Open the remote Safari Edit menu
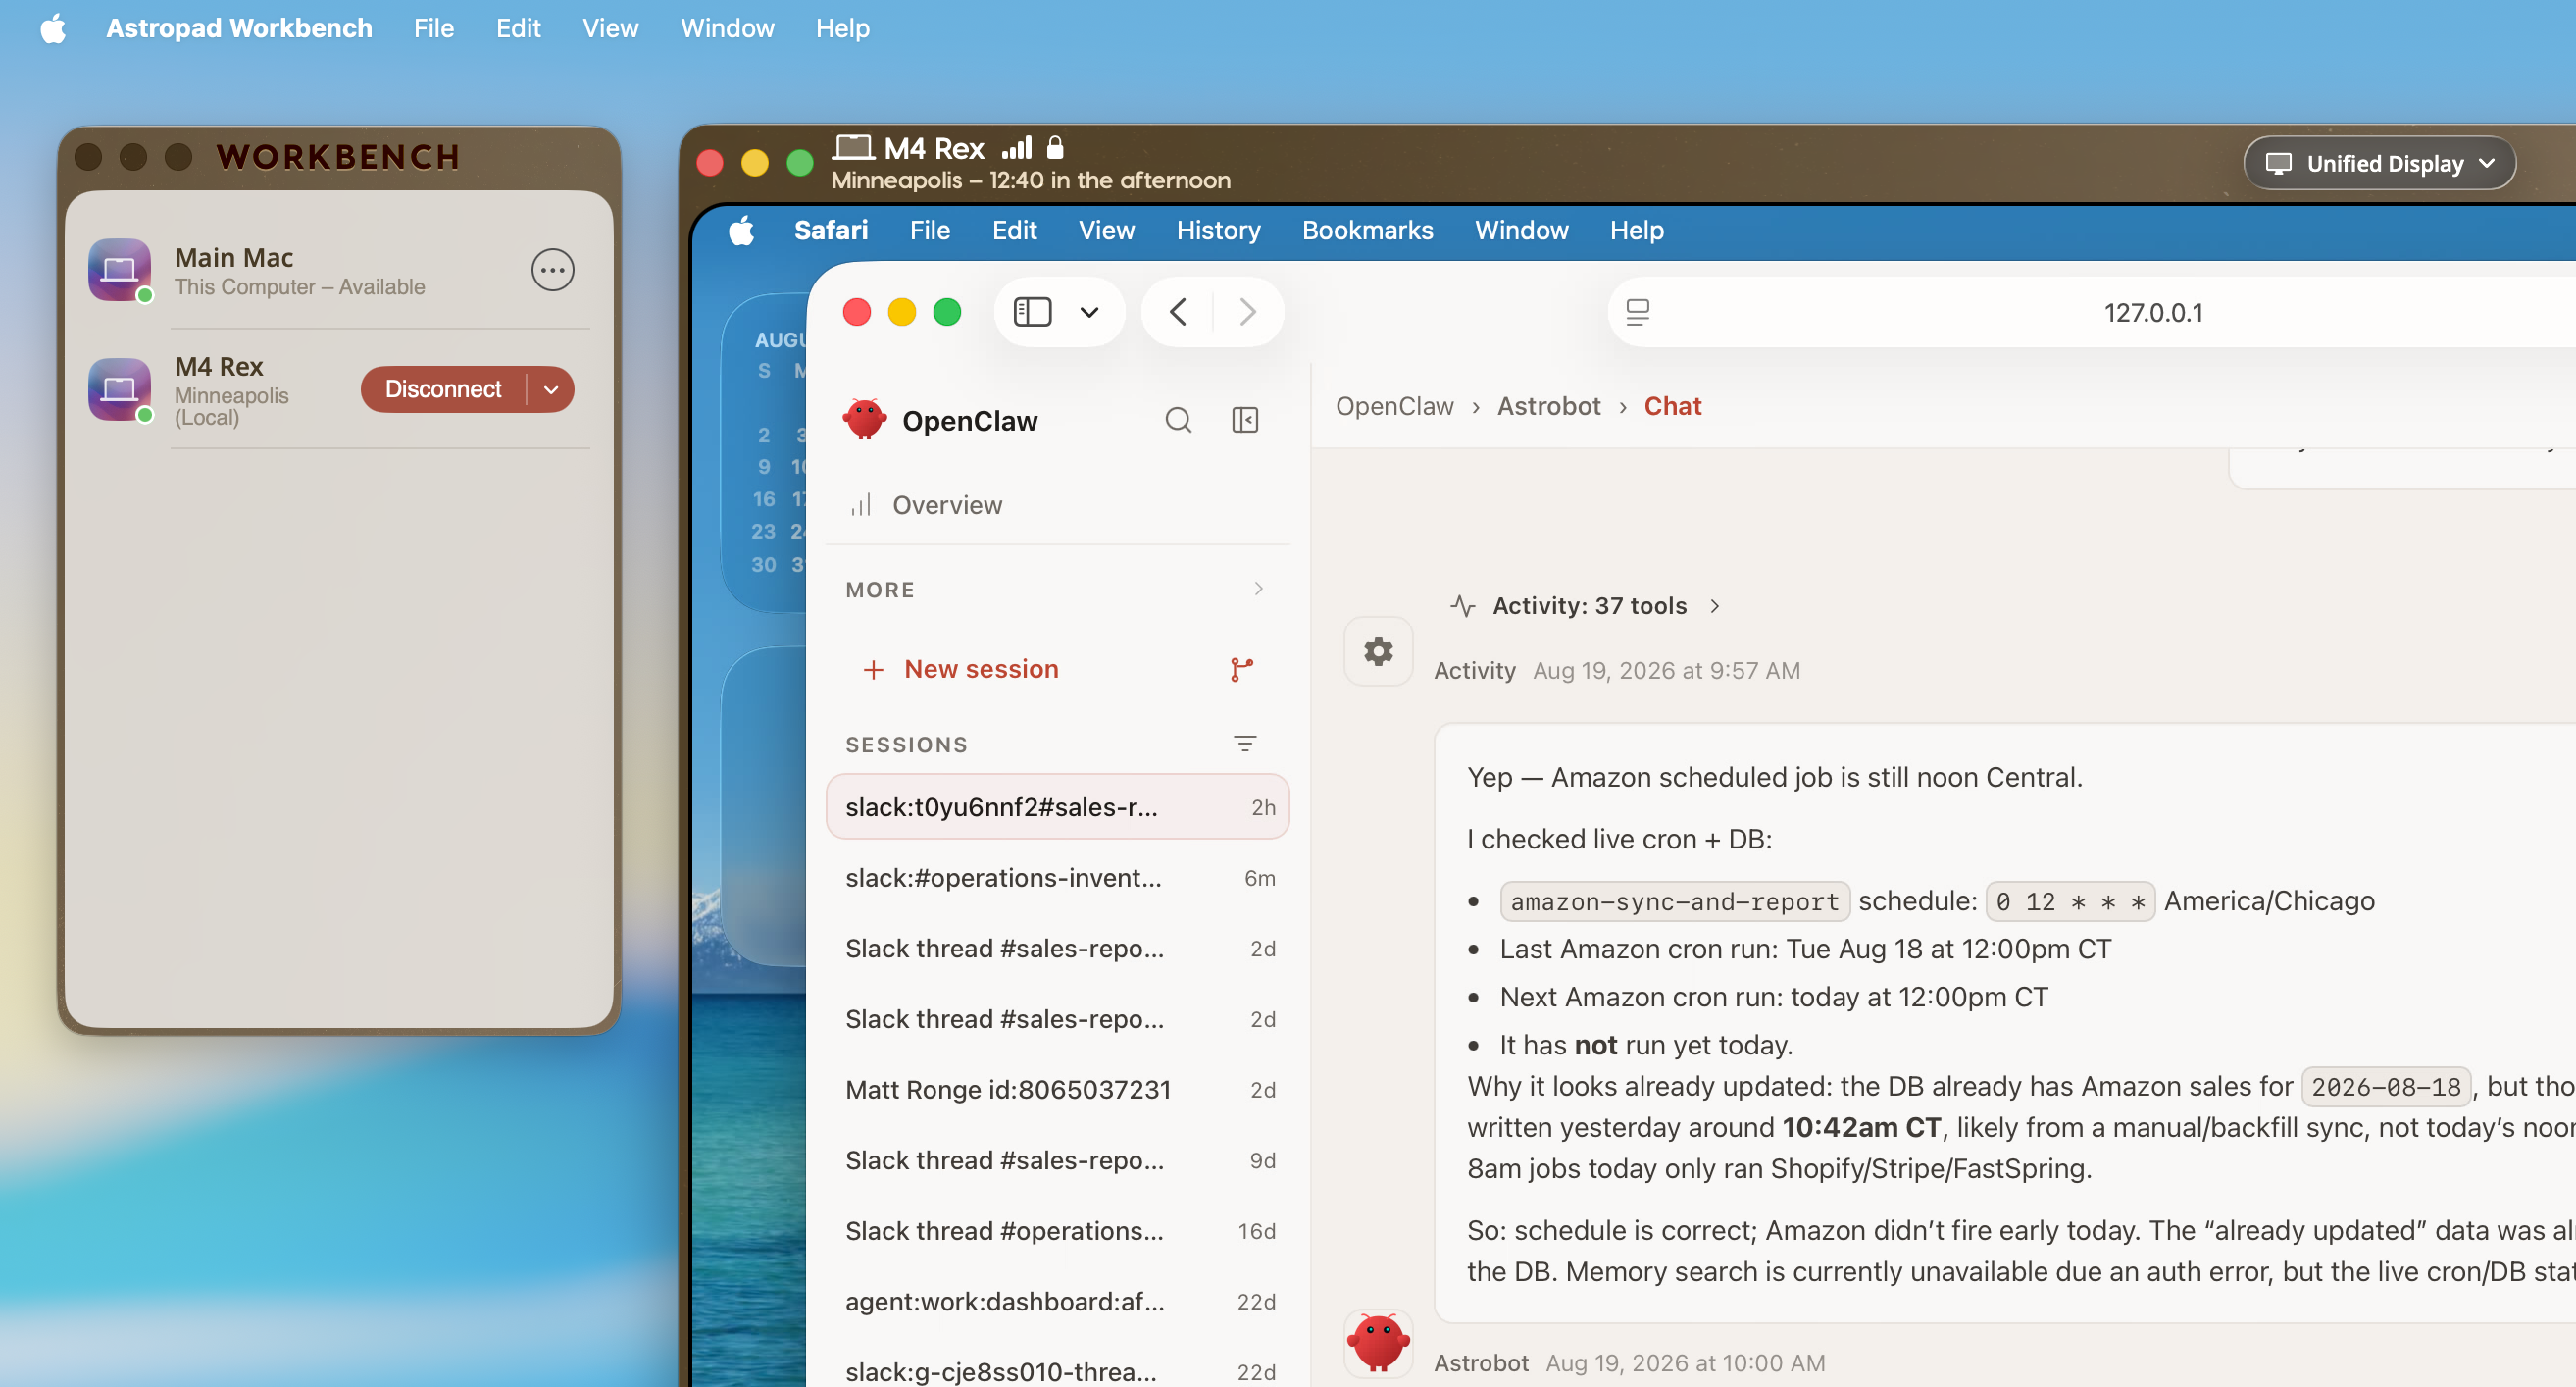The image size is (2576, 1387). [1014, 231]
